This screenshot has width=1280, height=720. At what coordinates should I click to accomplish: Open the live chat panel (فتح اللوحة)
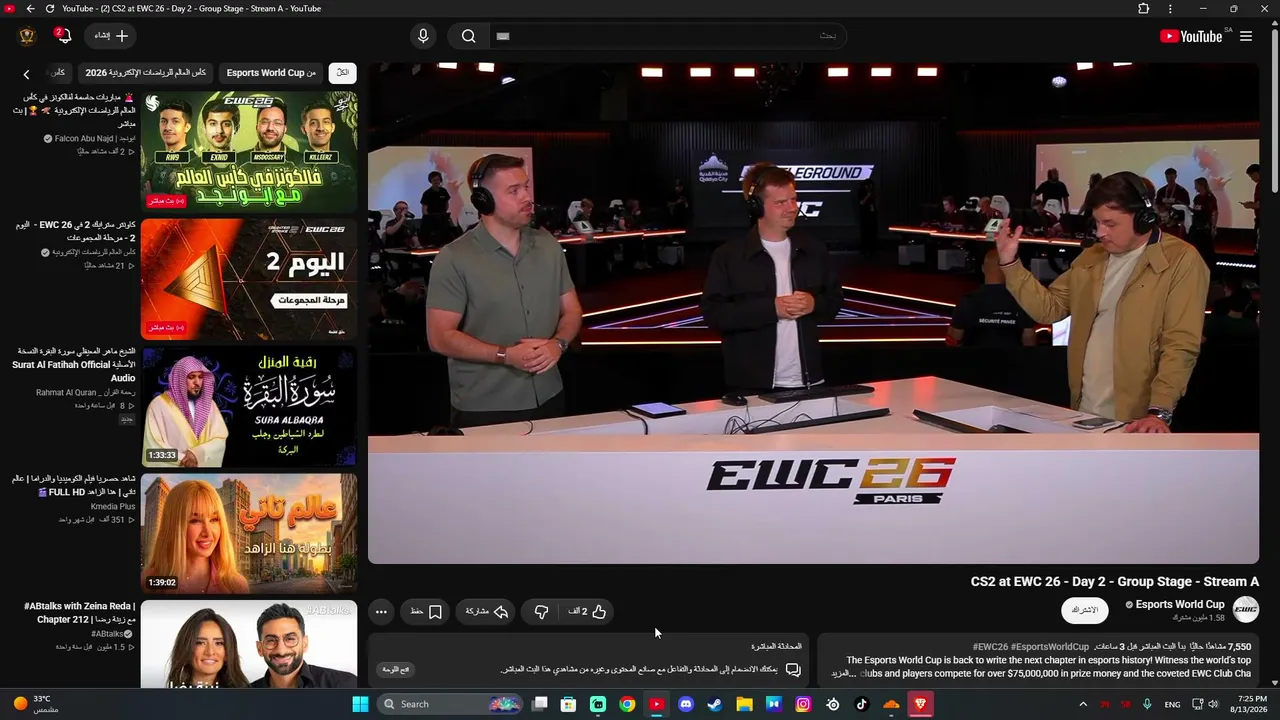coord(397,669)
